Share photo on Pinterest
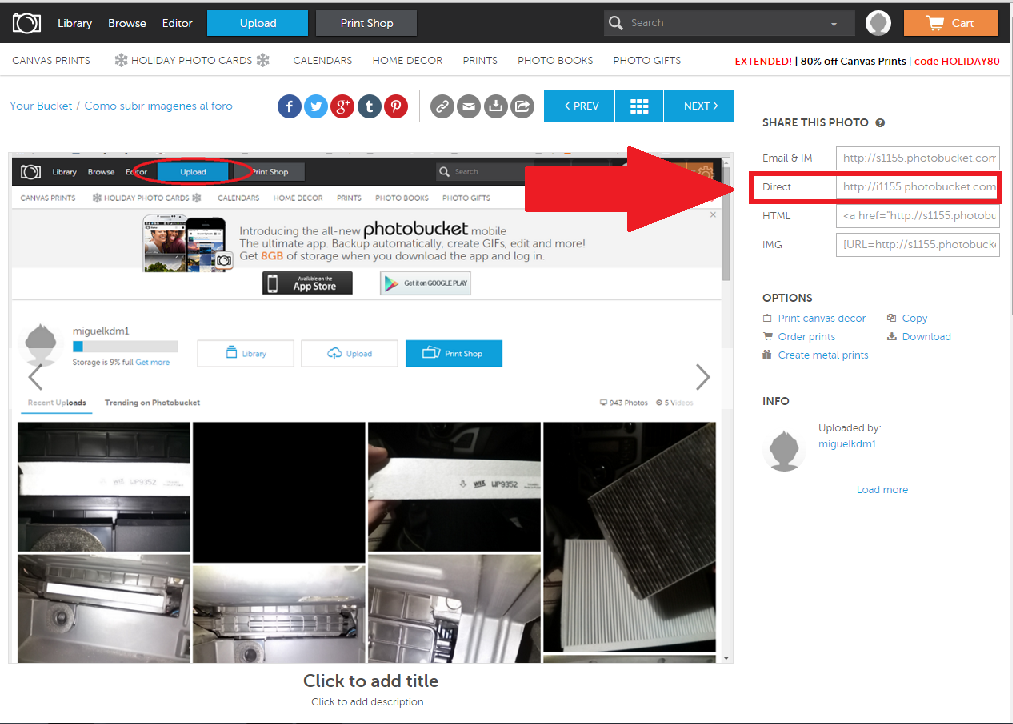The height and width of the screenshot is (724, 1013). (396, 106)
